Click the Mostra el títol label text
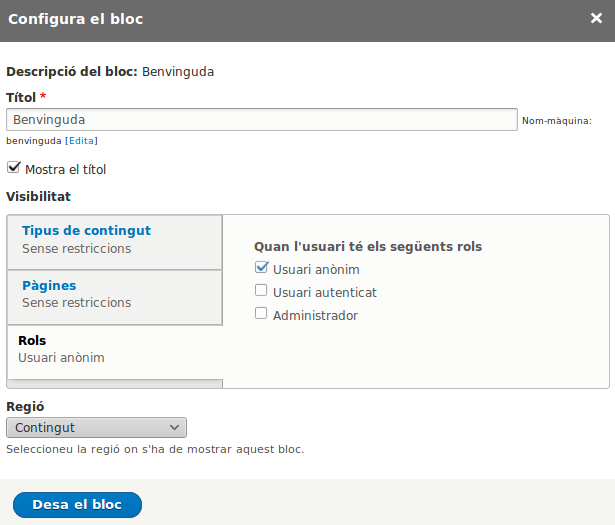Screen dimensions: 615x525 (65, 170)
